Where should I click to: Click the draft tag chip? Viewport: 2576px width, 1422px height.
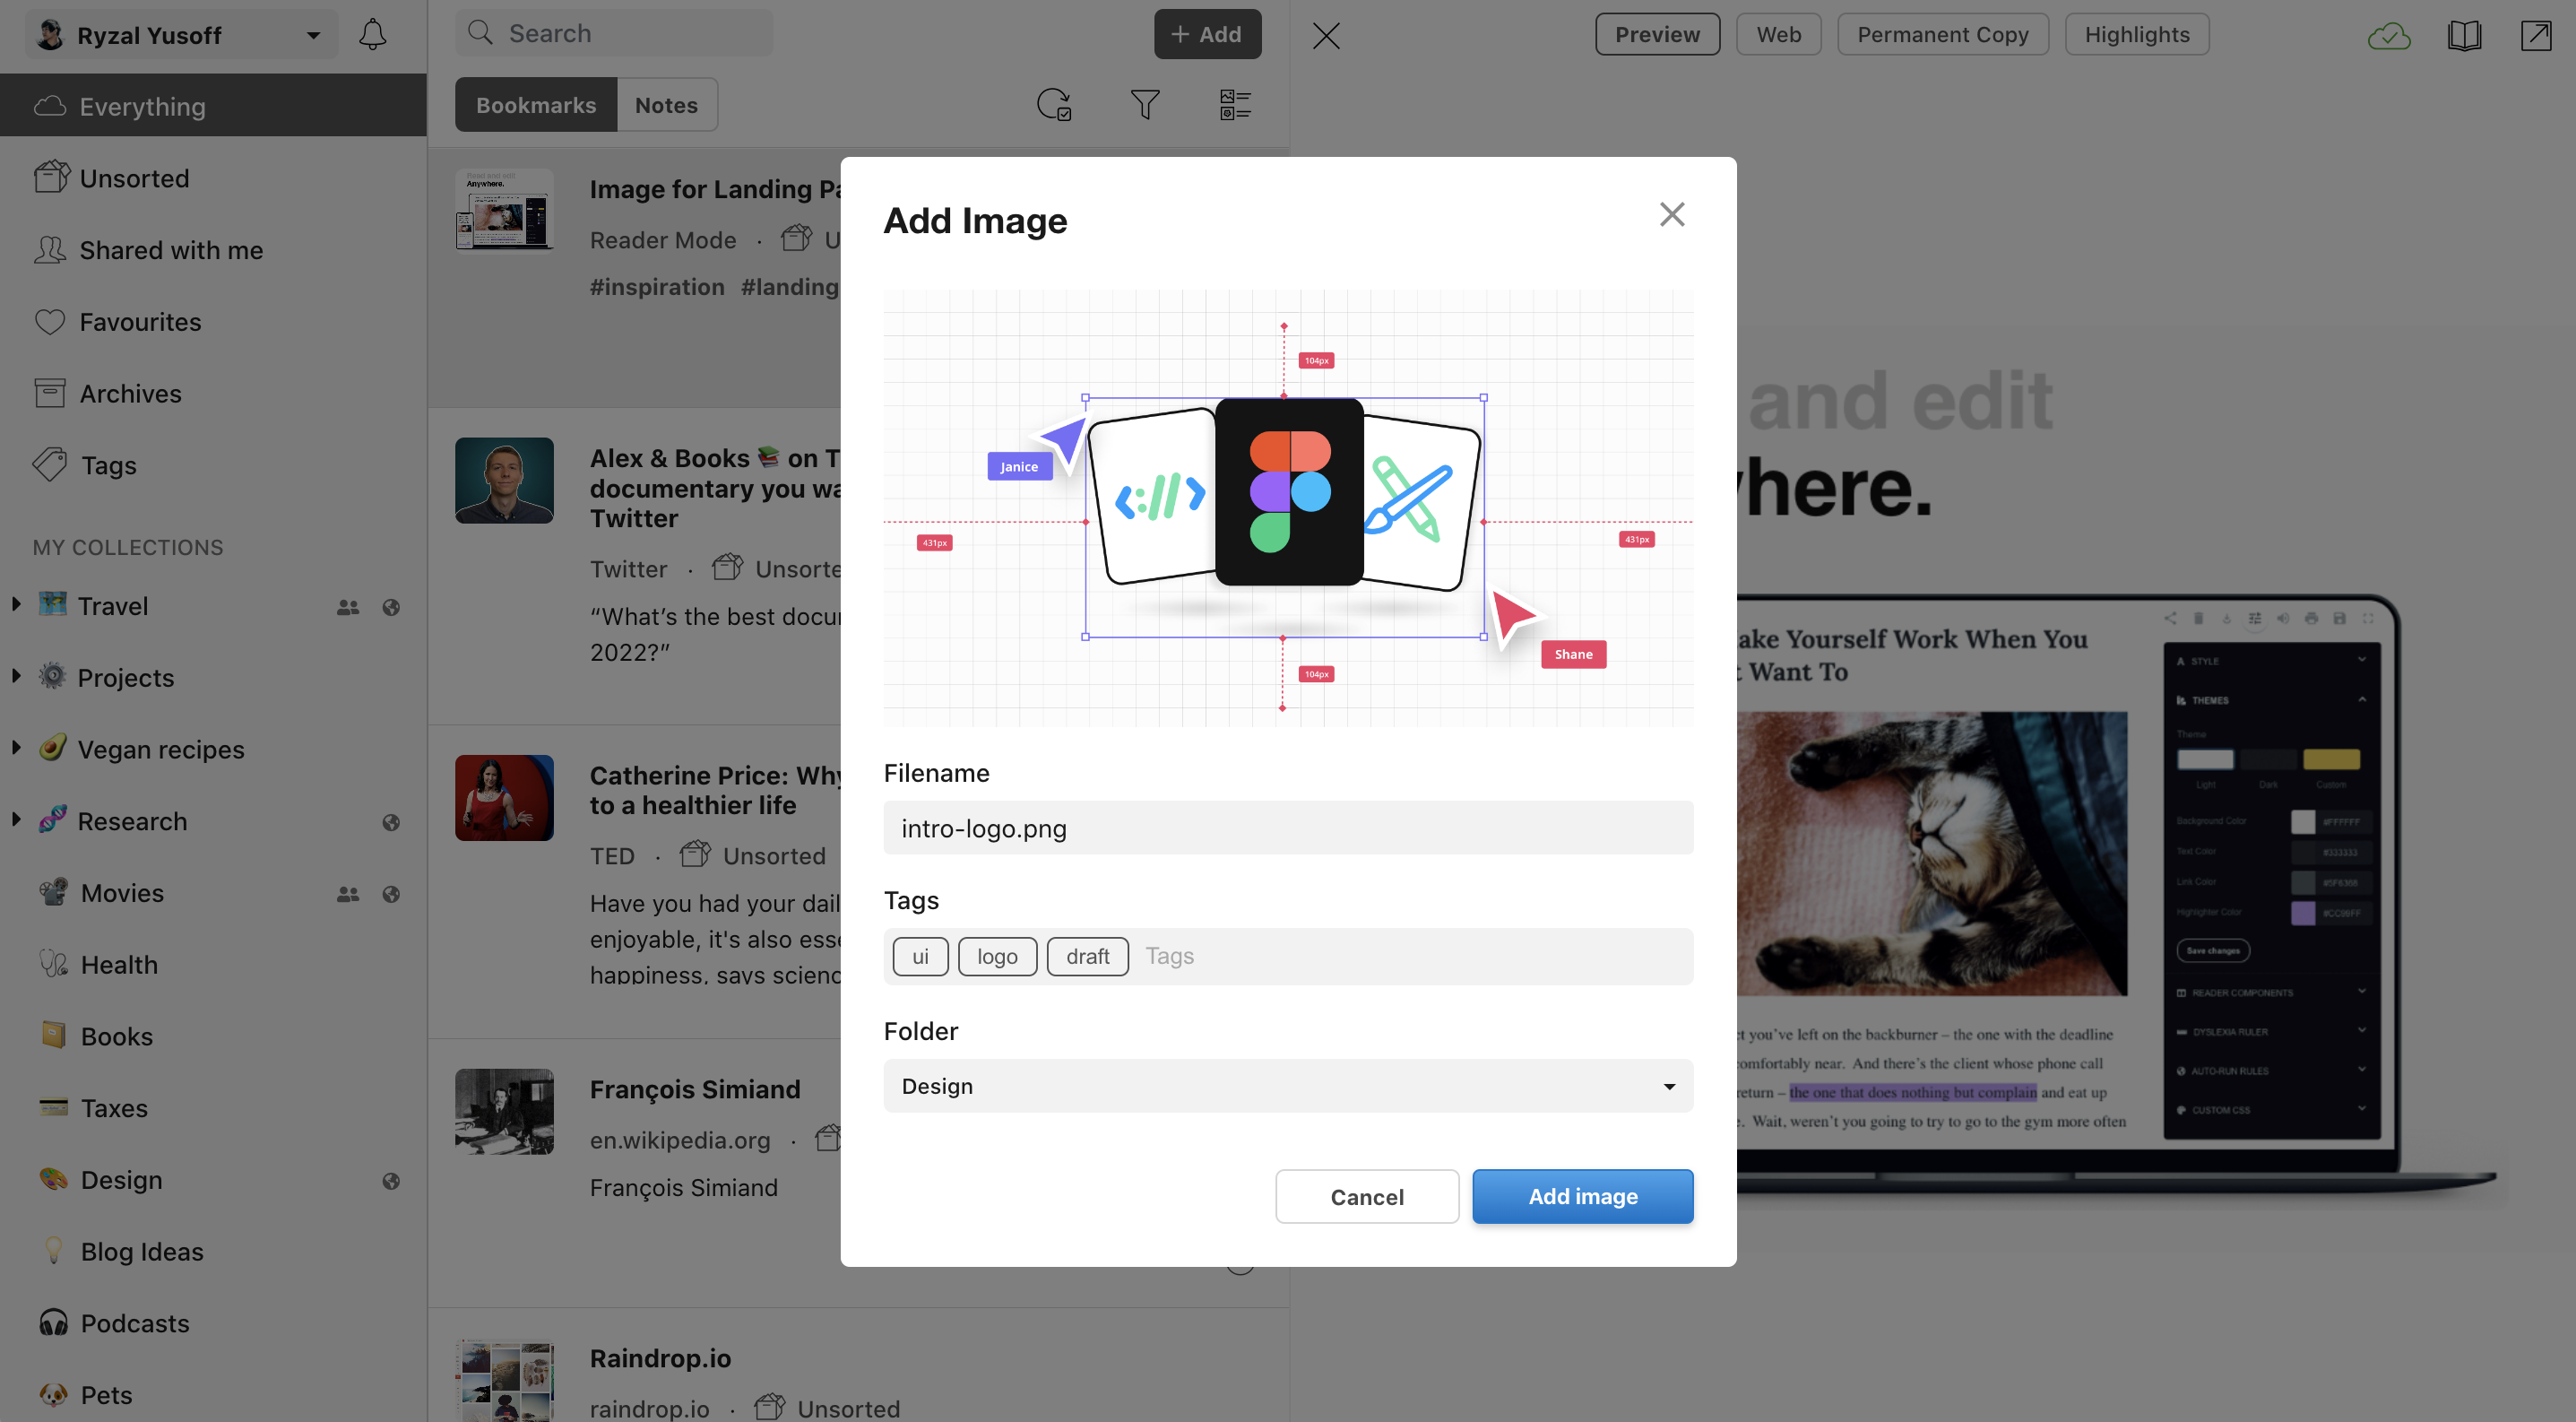(1087, 956)
